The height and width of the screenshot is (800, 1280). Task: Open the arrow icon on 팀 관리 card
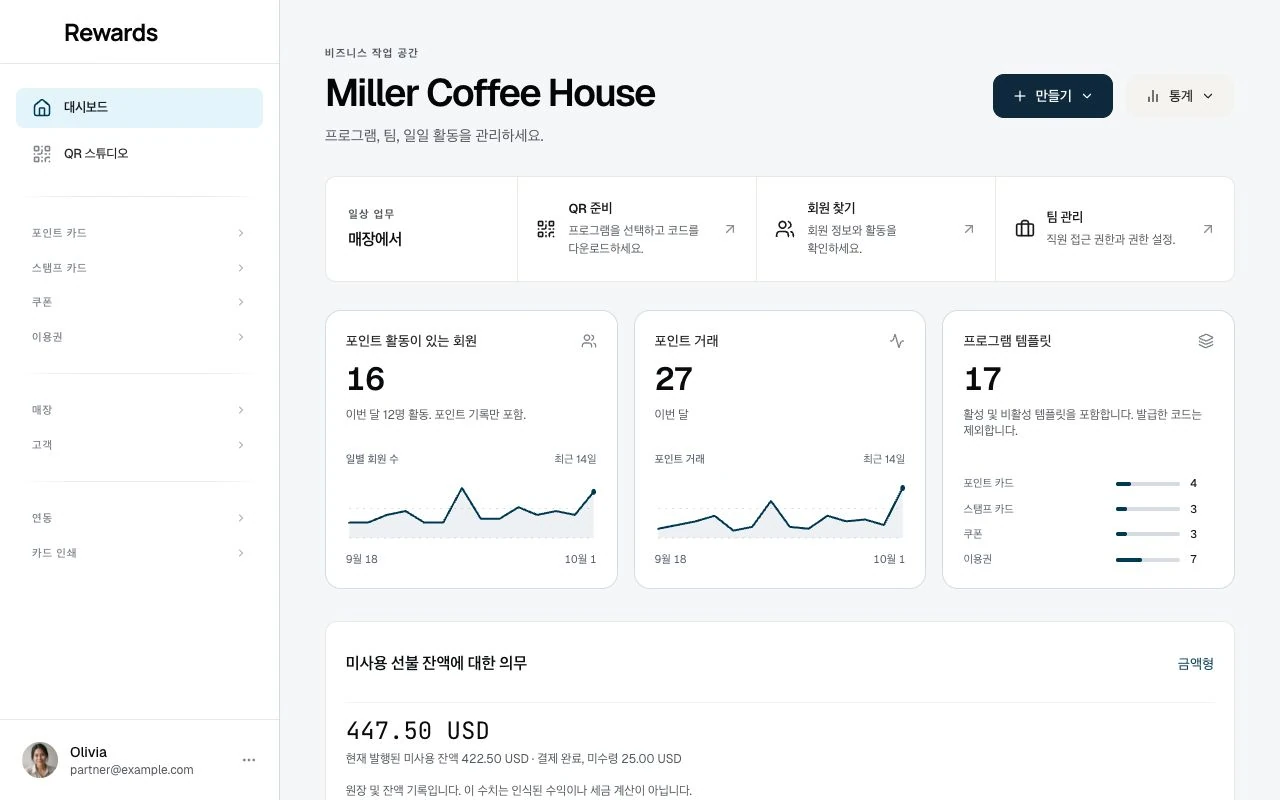[1208, 229]
